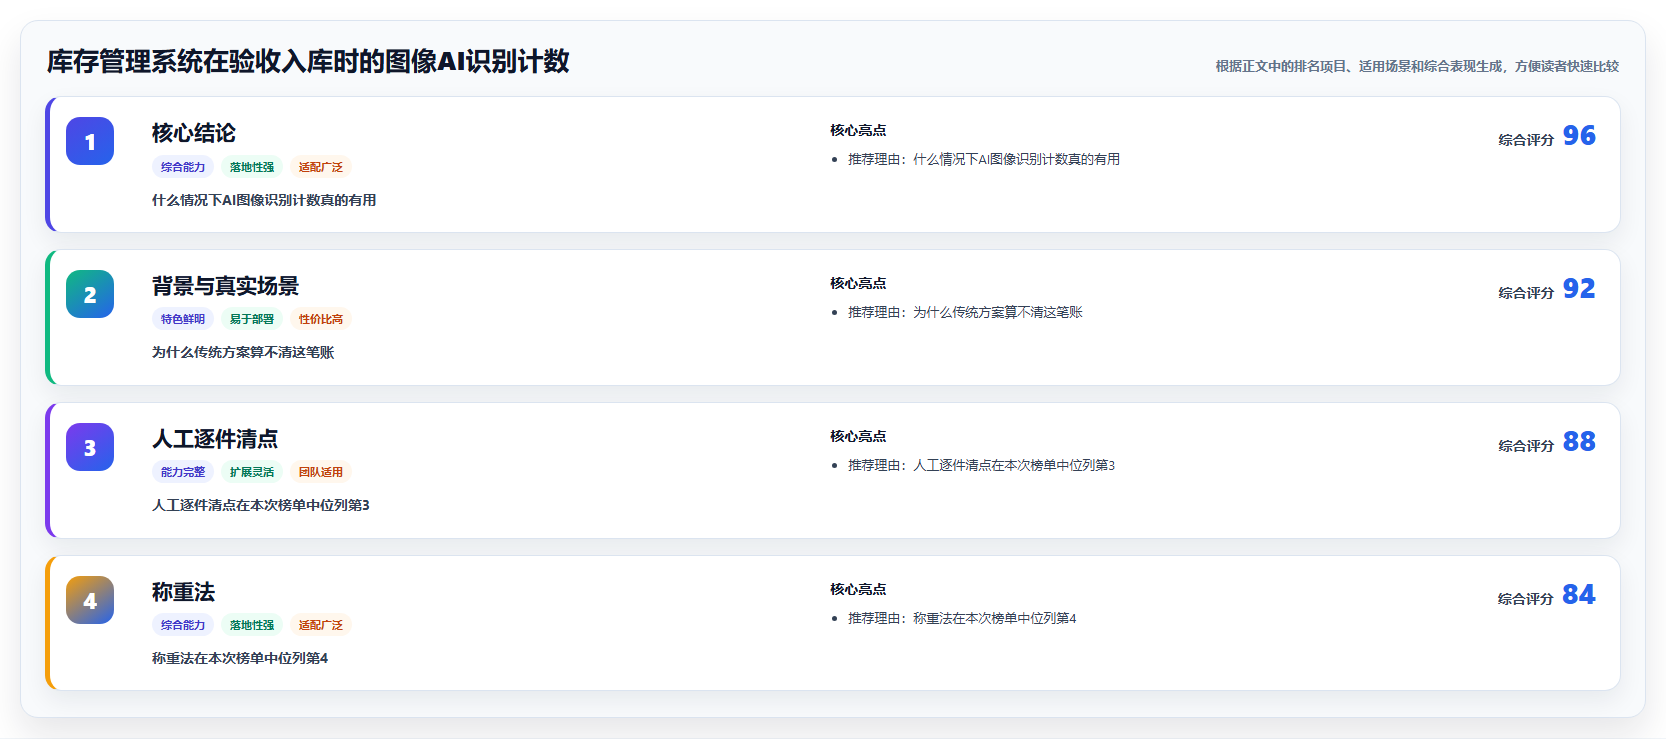1666x739 pixels.
Task: Click 核心亮点 heading in 背景与真实场景 card
Action: pyautogui.click(x=858, y=283)
